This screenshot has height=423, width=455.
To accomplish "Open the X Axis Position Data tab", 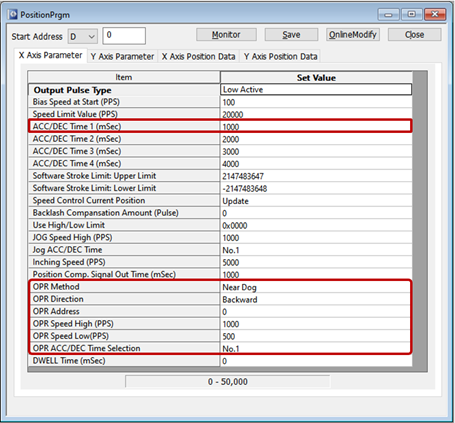I will click(x=198, y=56).
